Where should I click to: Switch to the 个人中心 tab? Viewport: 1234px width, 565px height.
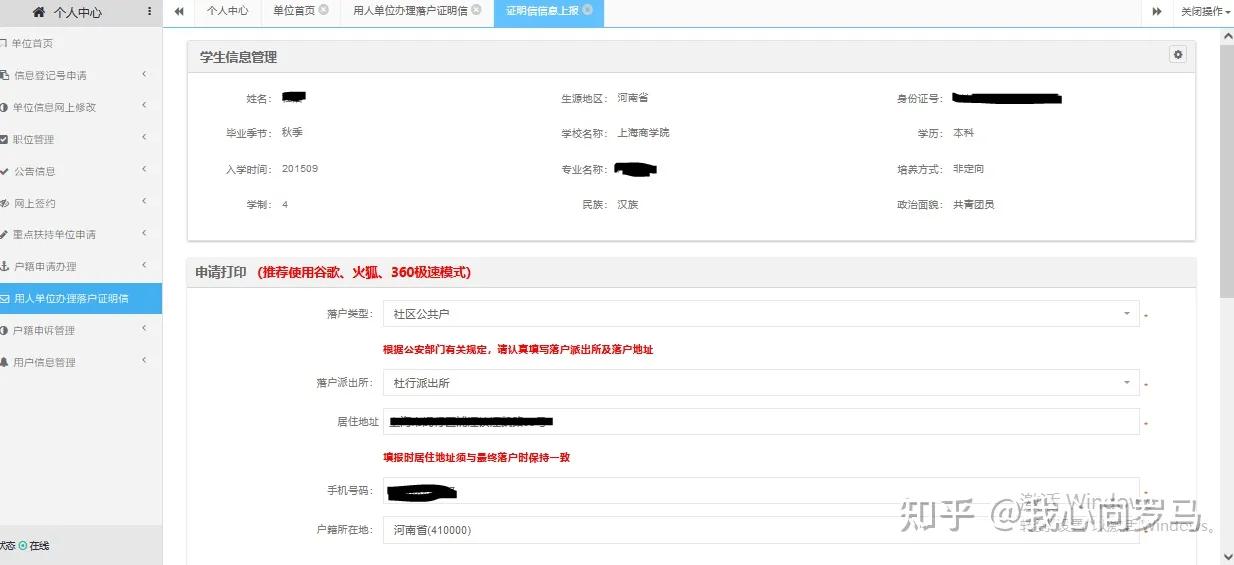(x=228, y=11)
